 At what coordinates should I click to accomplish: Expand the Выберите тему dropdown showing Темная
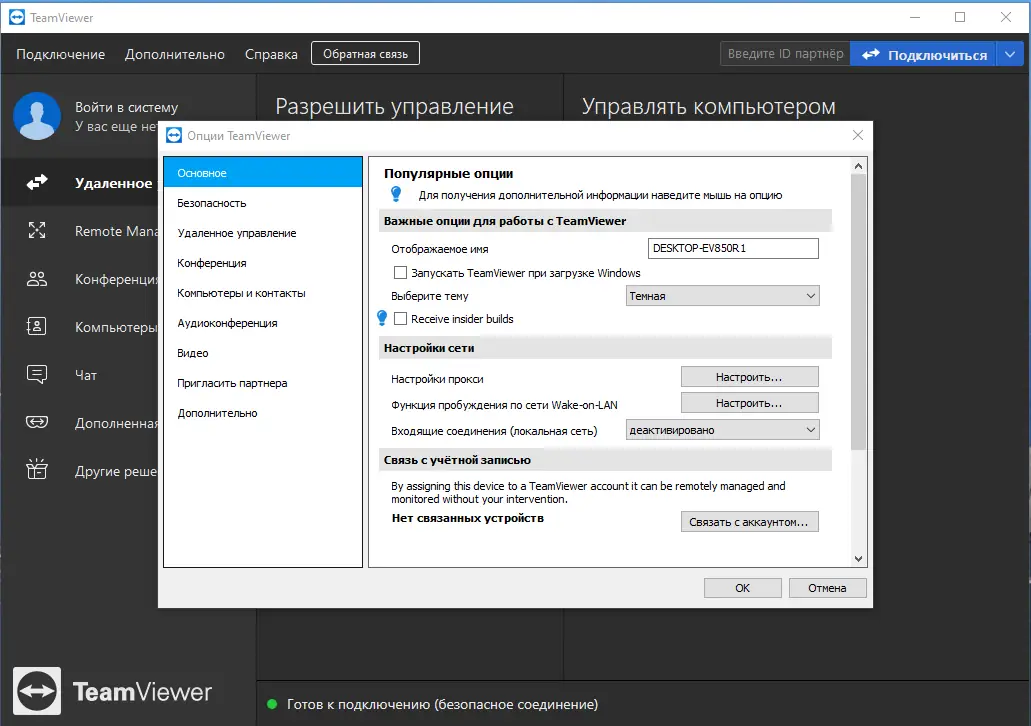723,296
